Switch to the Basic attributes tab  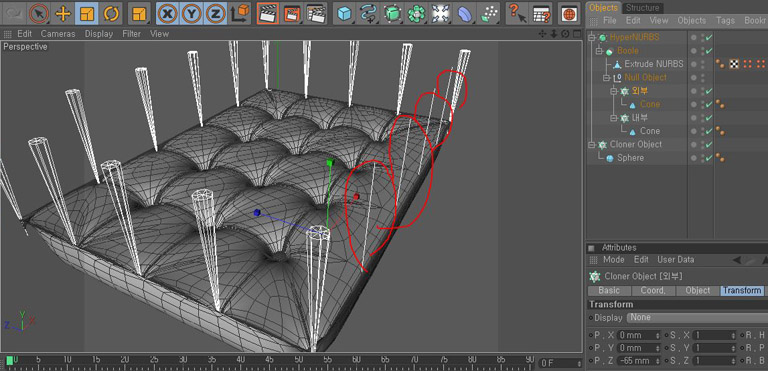pos(609,291)
